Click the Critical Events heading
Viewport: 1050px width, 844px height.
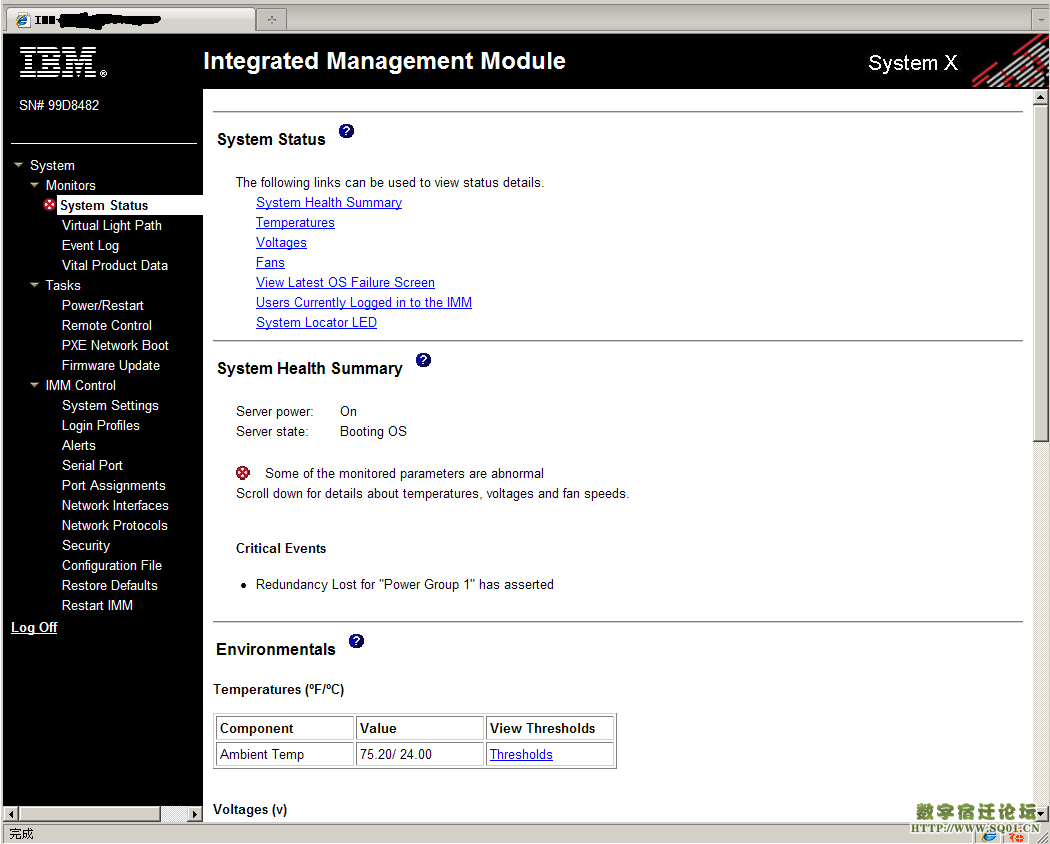tap(281, 549)
